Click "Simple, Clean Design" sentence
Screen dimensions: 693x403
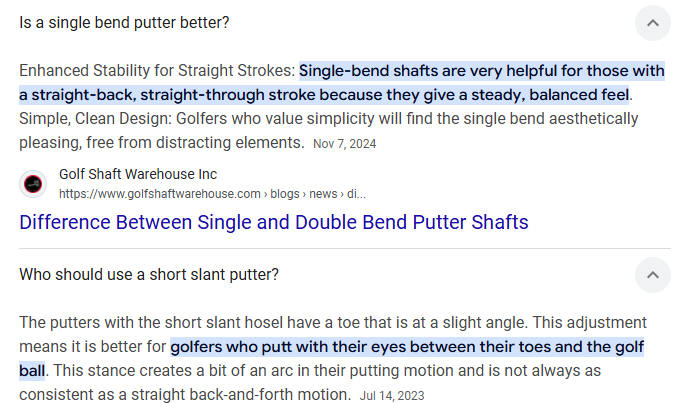pyautogui.click(x=329, y=130)
